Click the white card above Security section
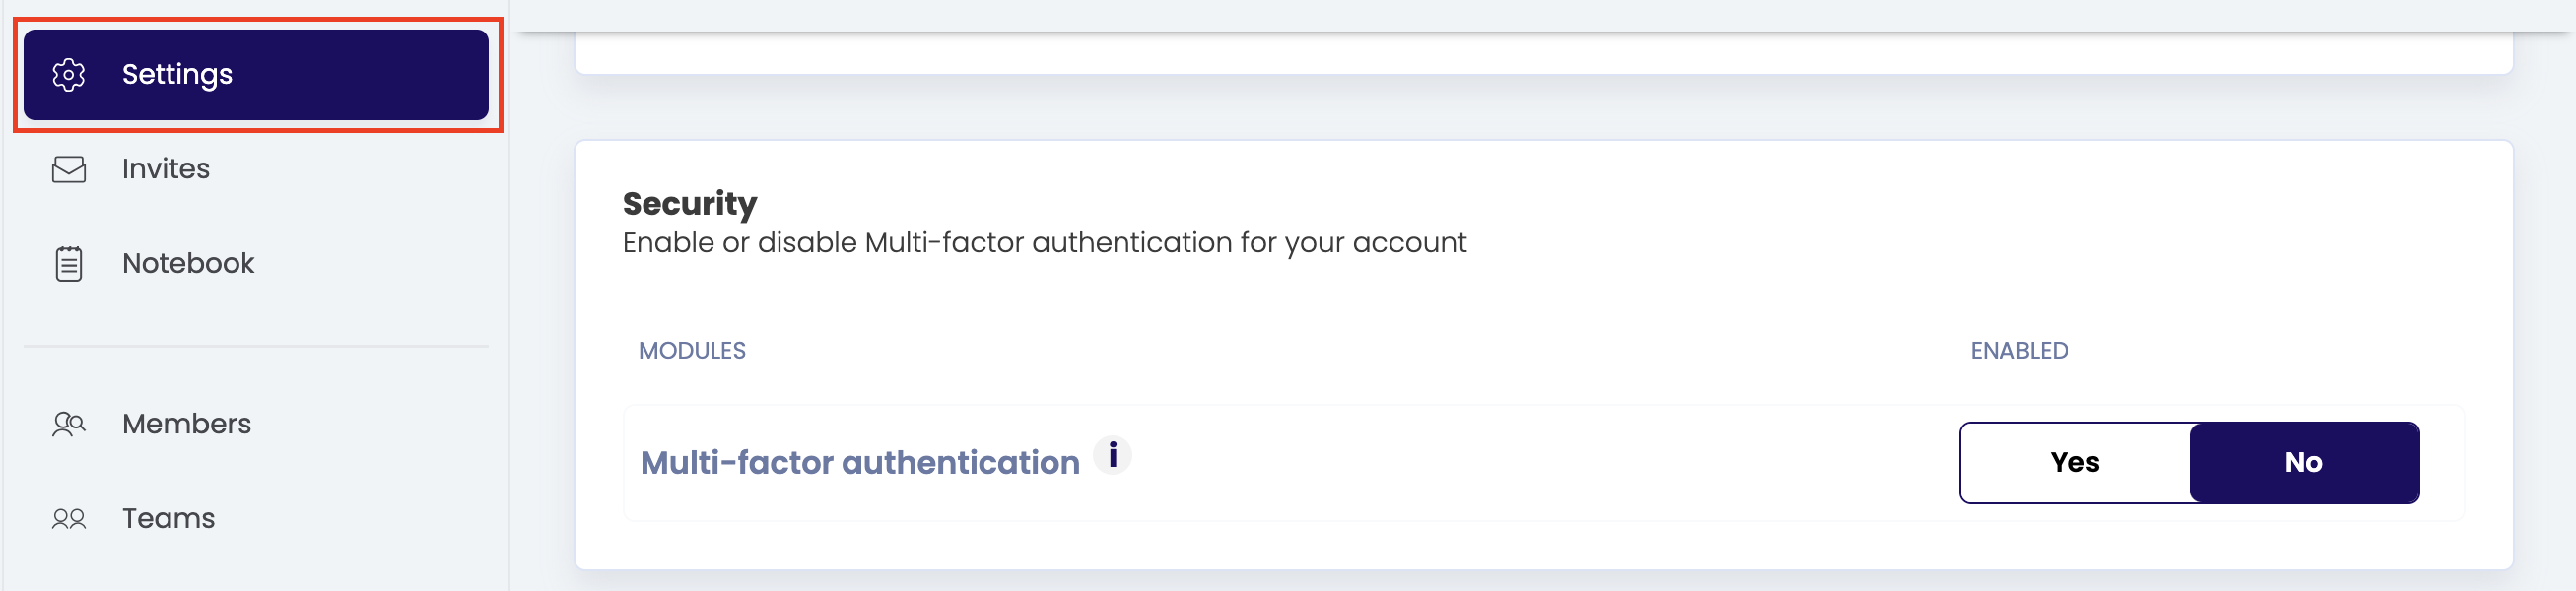The width and height of the screenshot is (2576, 591). pos(1543,54)
